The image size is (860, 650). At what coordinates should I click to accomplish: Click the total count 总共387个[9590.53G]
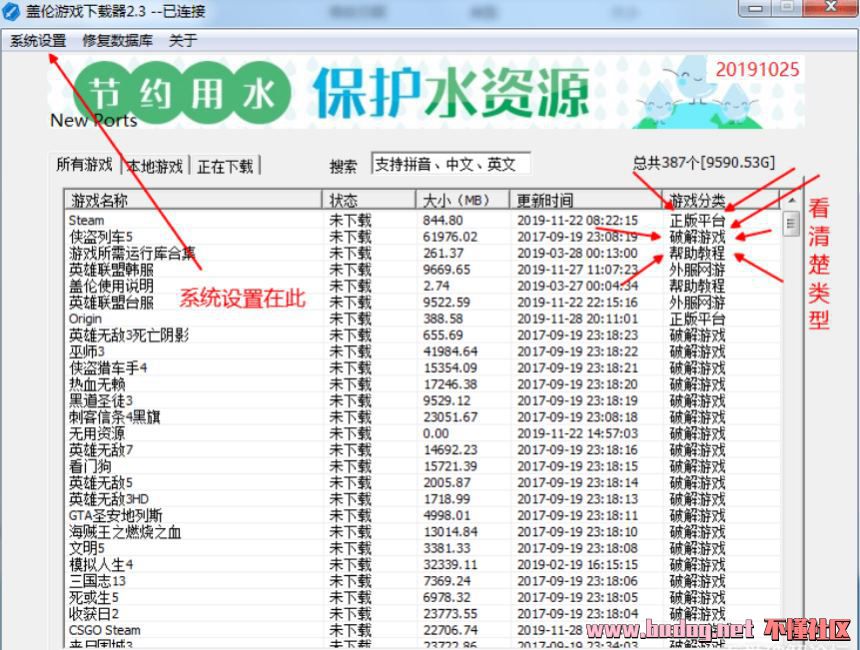point(704,163)
